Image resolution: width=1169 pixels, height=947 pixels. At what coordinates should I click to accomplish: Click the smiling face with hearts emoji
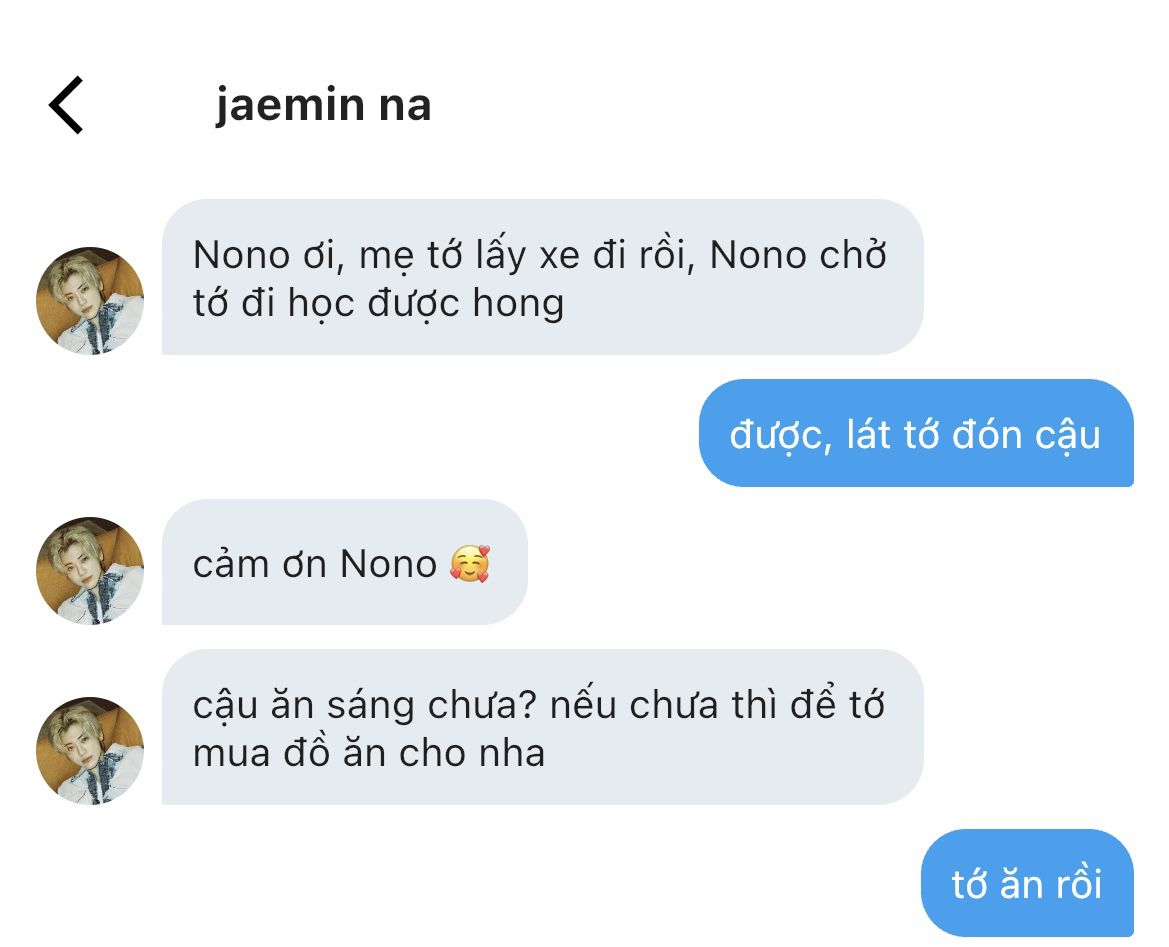470,564
